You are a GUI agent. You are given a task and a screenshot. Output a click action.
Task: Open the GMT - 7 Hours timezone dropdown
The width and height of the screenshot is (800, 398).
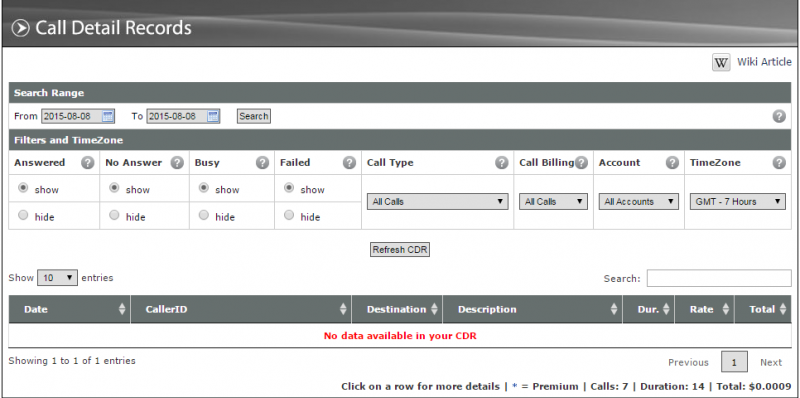tap(737, 202)
